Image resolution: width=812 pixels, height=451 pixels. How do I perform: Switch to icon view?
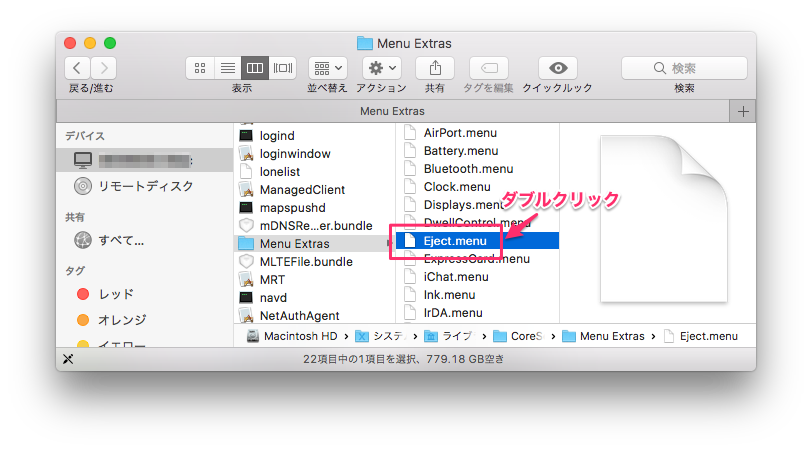200,68
